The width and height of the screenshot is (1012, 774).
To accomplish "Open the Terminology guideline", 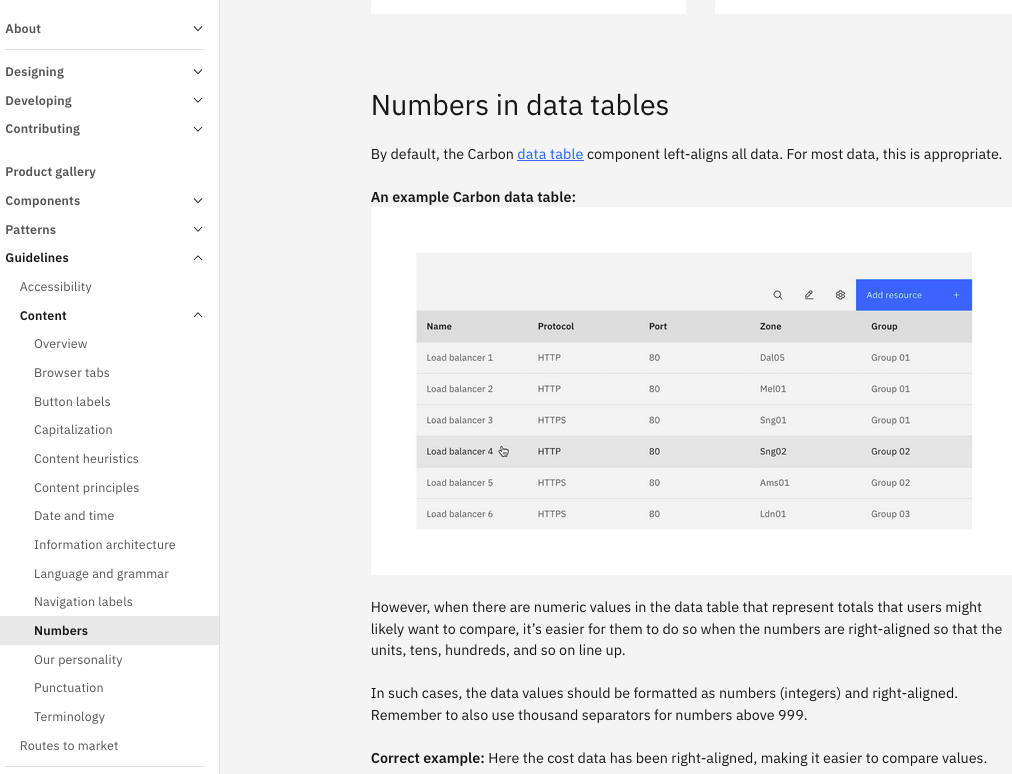I will point(69,717).
